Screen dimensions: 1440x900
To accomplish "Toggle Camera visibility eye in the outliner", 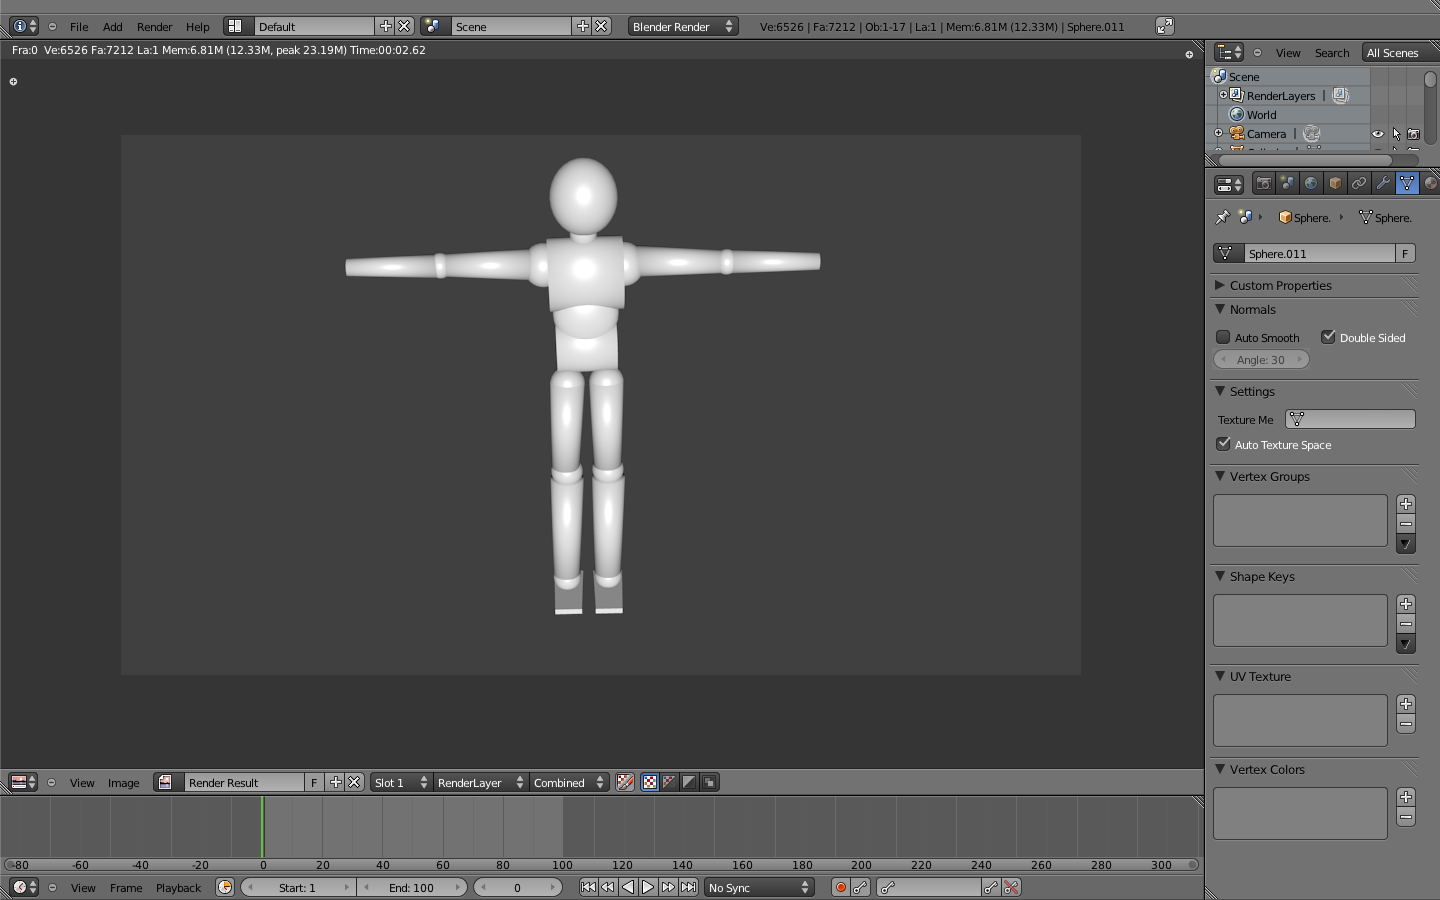I will pos(1377,133).
